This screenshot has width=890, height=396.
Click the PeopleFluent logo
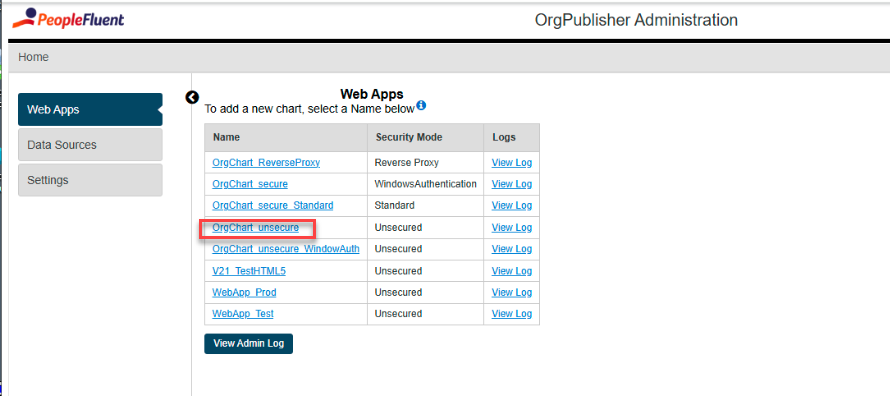(68, 18)
